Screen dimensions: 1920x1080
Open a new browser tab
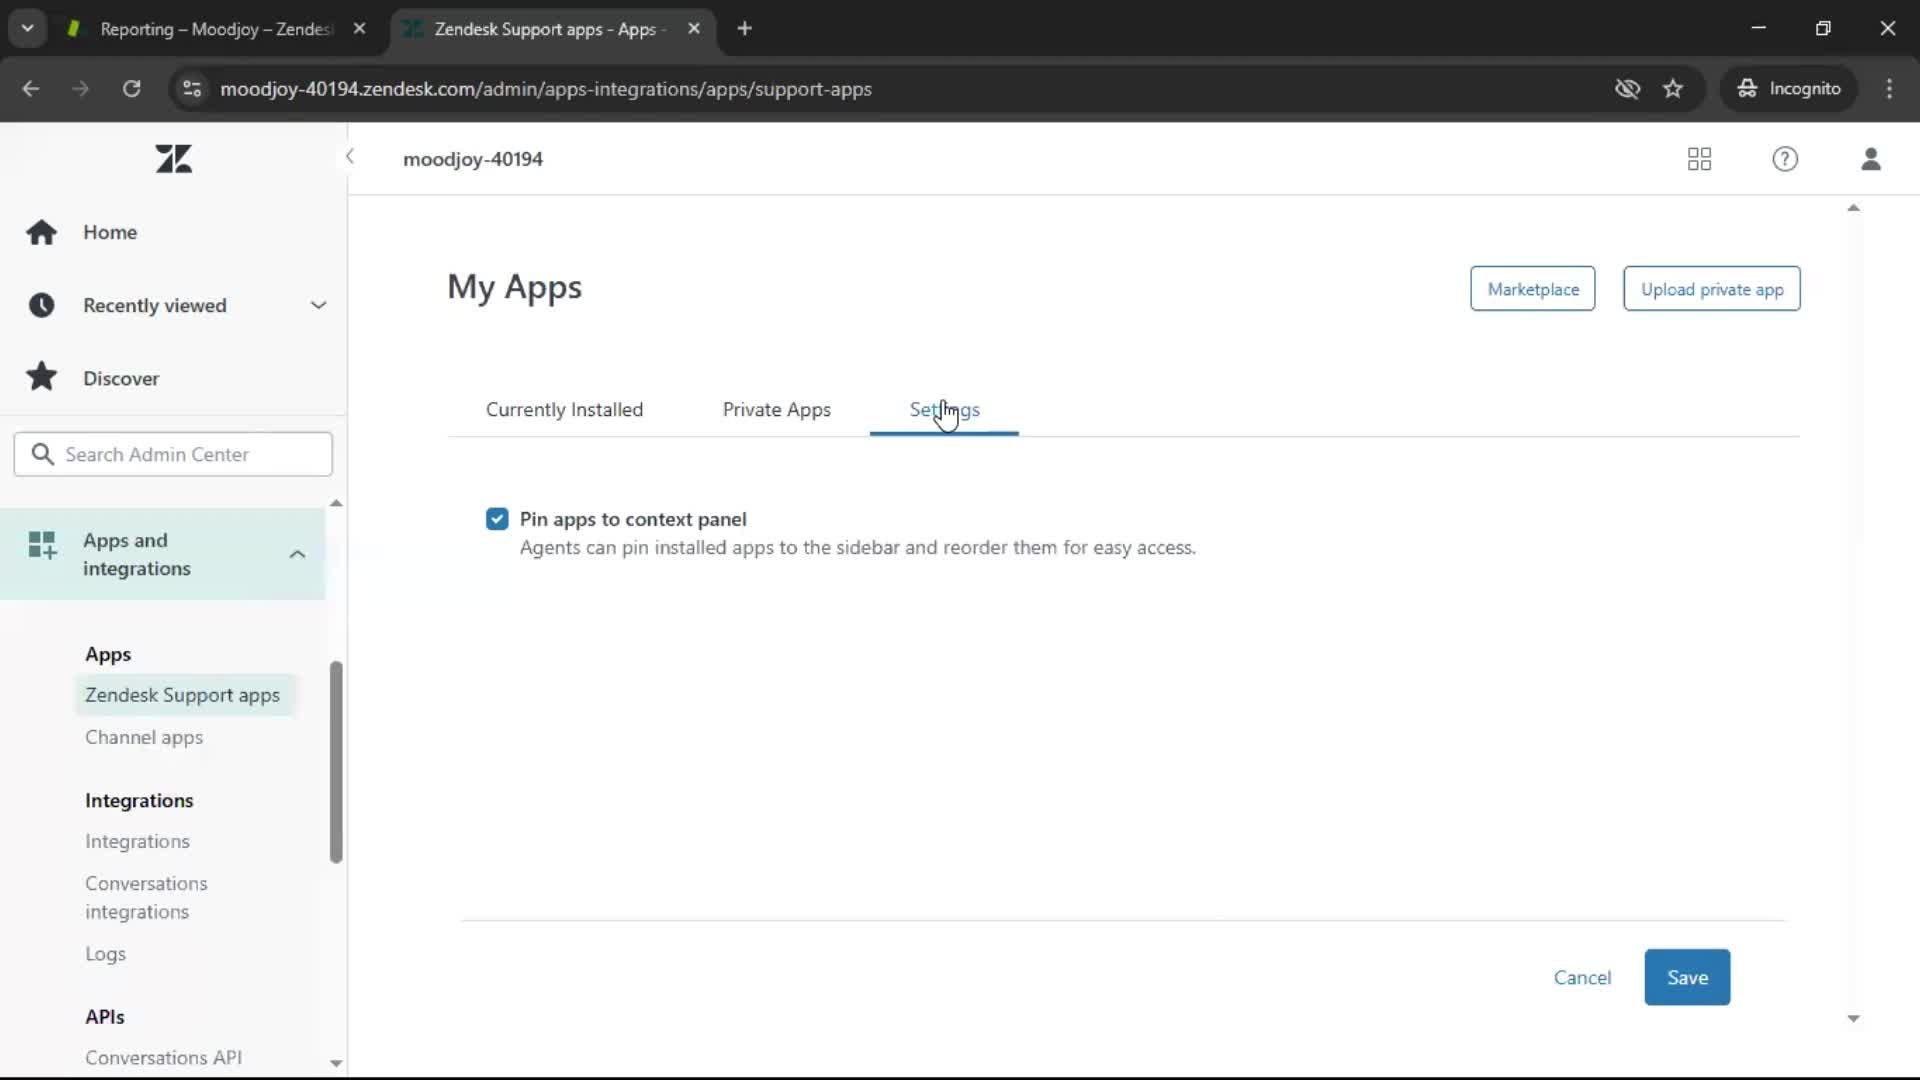[x=744, y=29]
